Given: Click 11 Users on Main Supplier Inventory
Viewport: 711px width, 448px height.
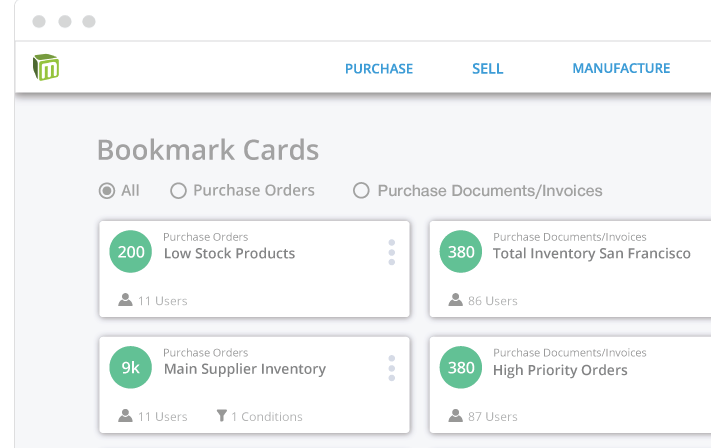Looking at the screenshot, I should click(162, 417).
